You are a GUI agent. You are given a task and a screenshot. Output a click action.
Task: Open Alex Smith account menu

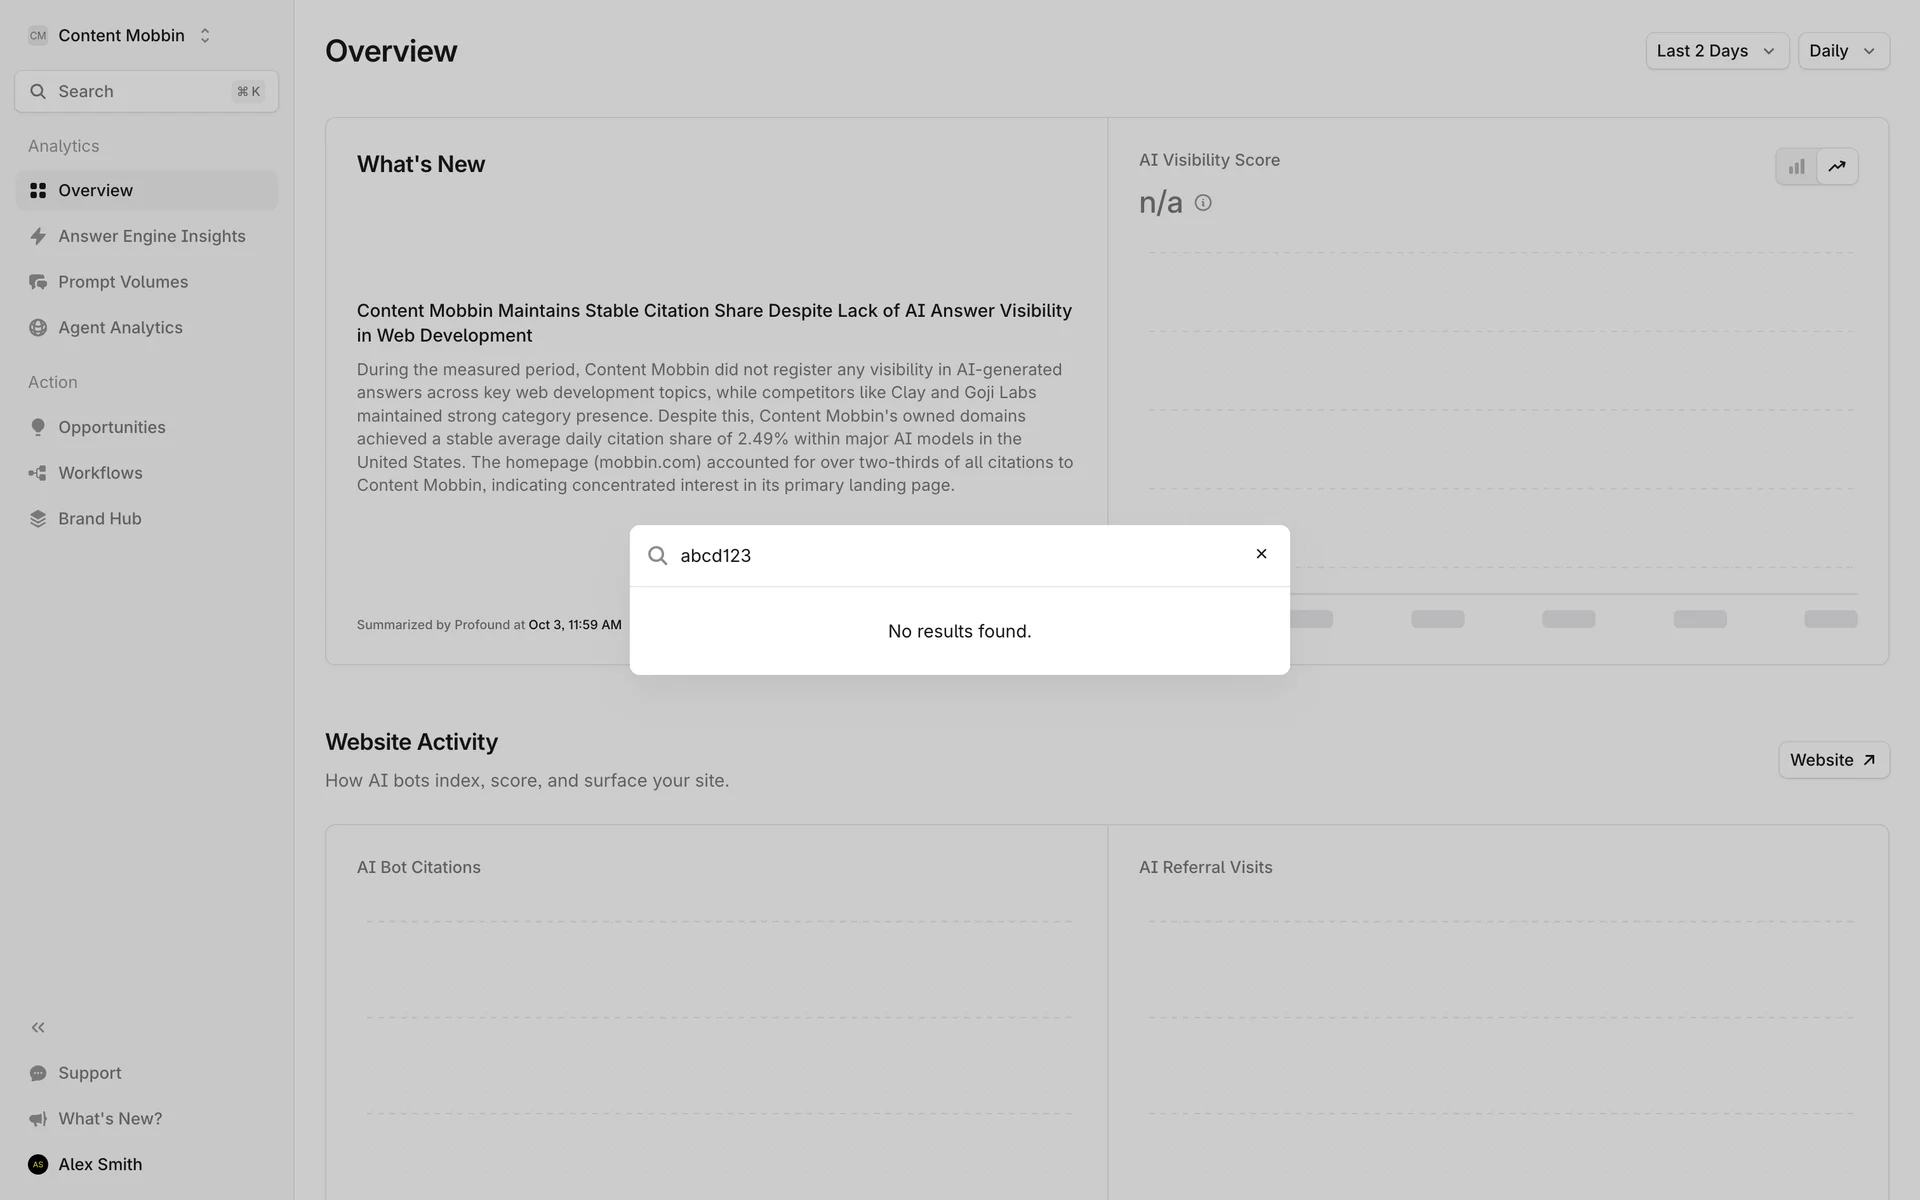(99, 1164)
